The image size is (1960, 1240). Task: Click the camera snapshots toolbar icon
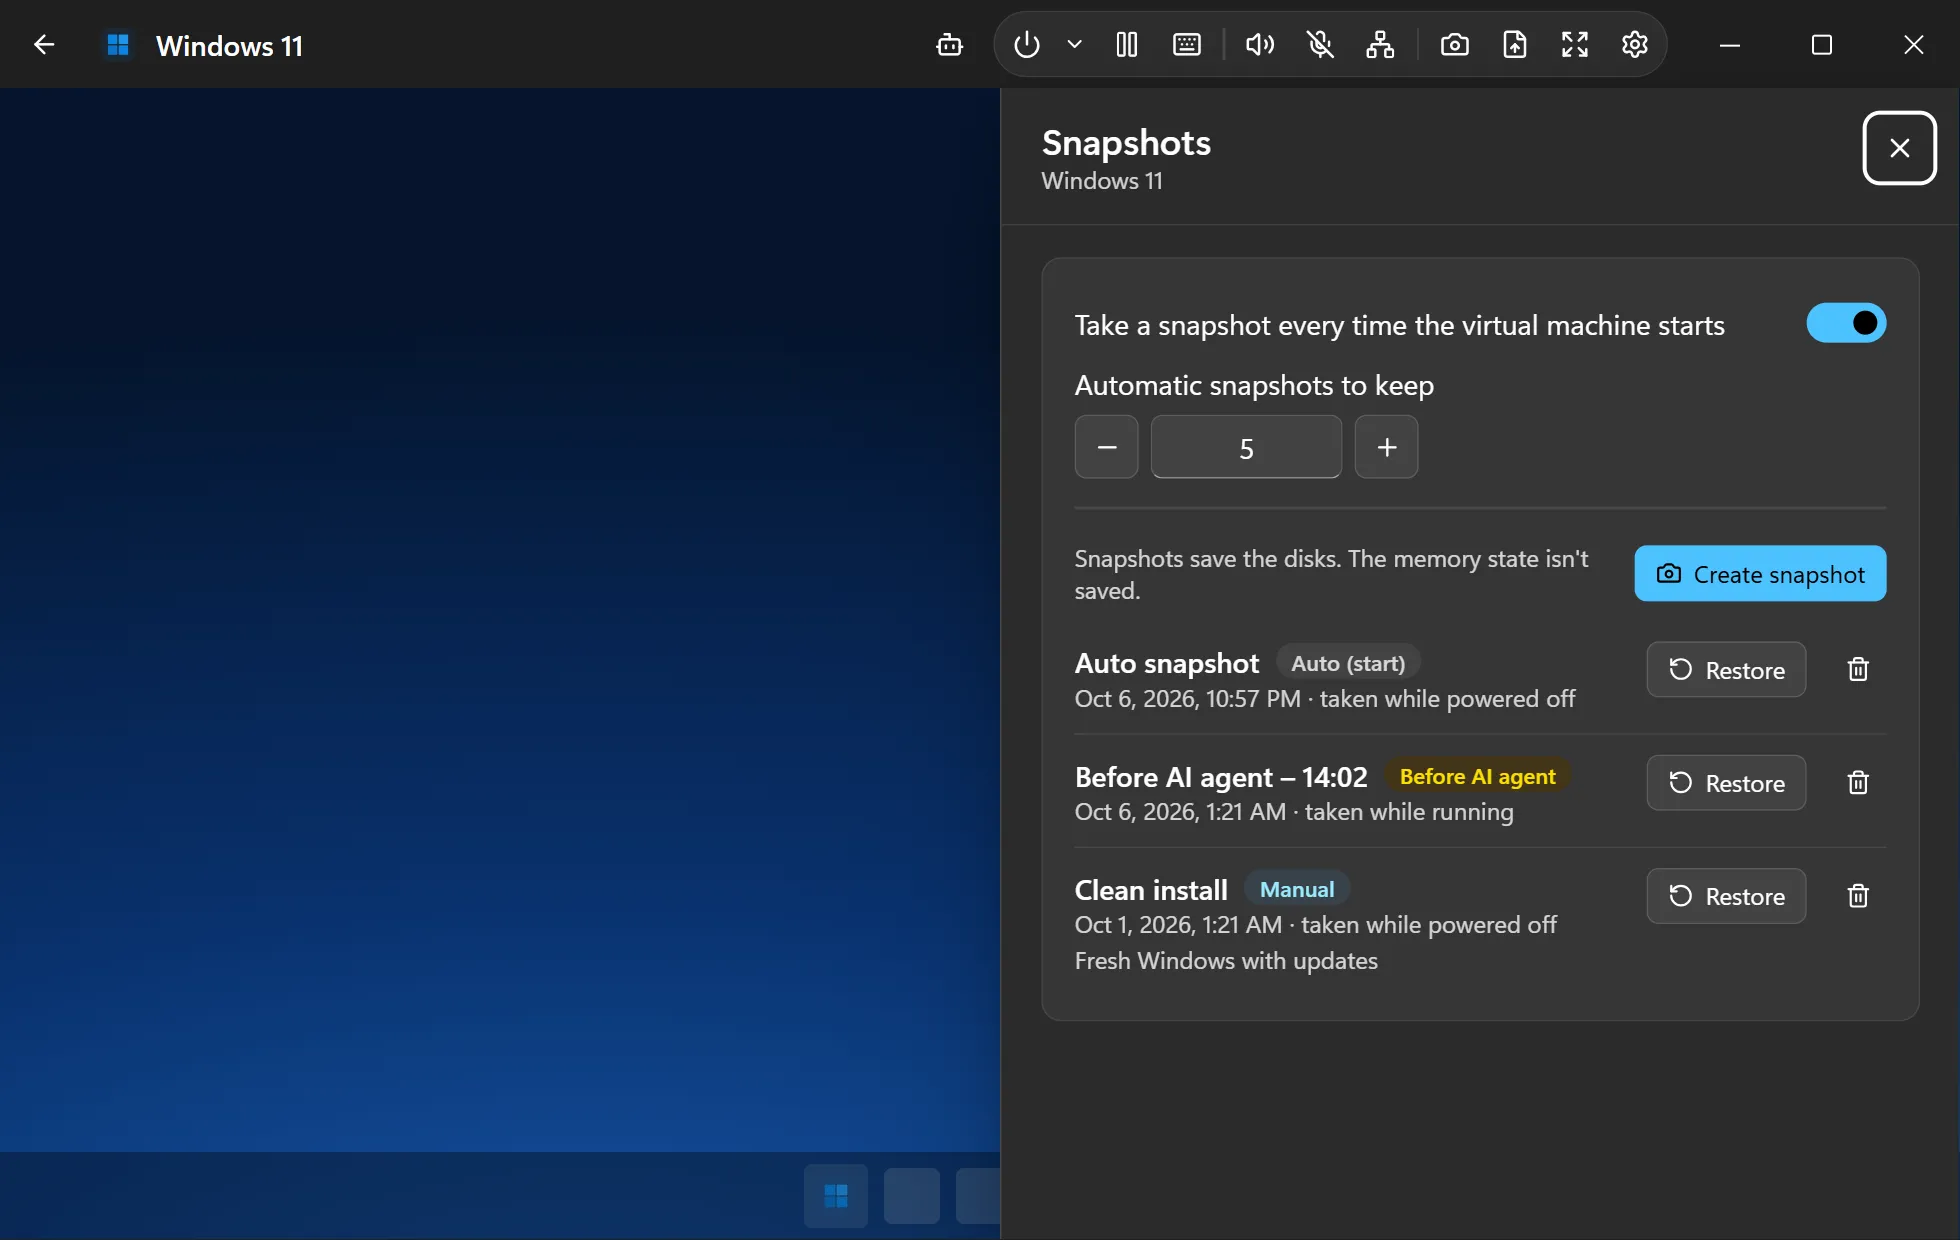pyautogui.click(x=1455, y=45)
